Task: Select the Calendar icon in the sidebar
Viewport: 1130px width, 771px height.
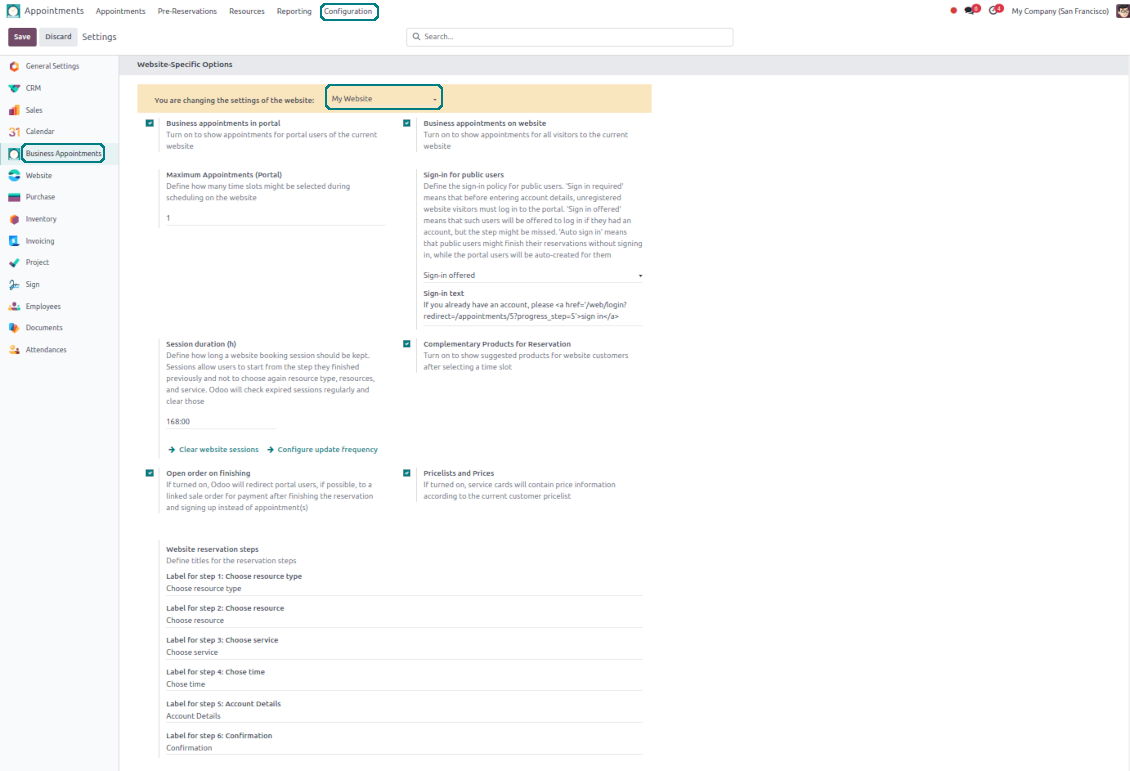Action: 14,132
